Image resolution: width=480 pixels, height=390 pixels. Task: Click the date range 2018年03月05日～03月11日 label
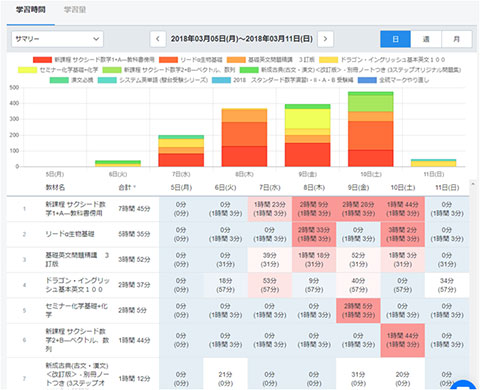(x=242, y=39)
